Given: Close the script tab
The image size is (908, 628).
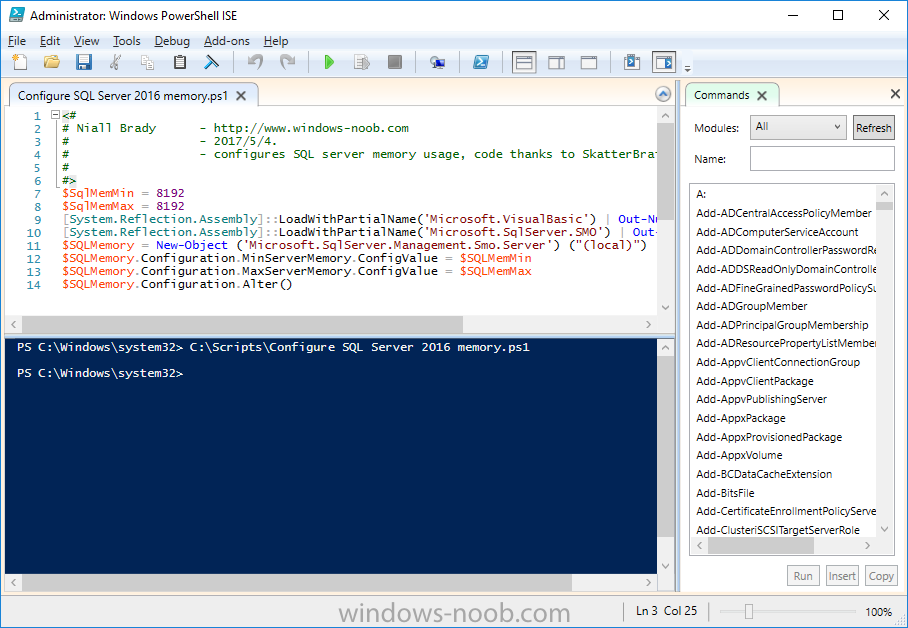Looking at the screenshot, I should pyautogui.click(x=241, y=96).
